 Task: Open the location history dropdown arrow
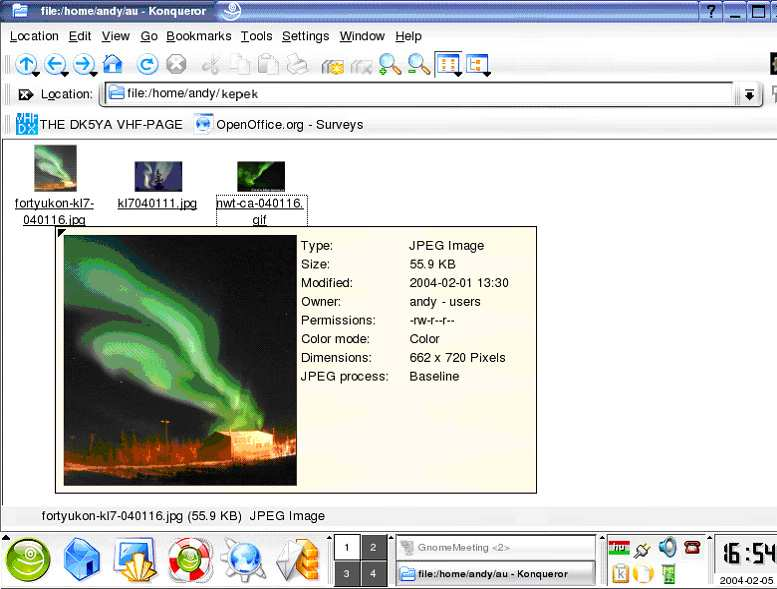749,94
